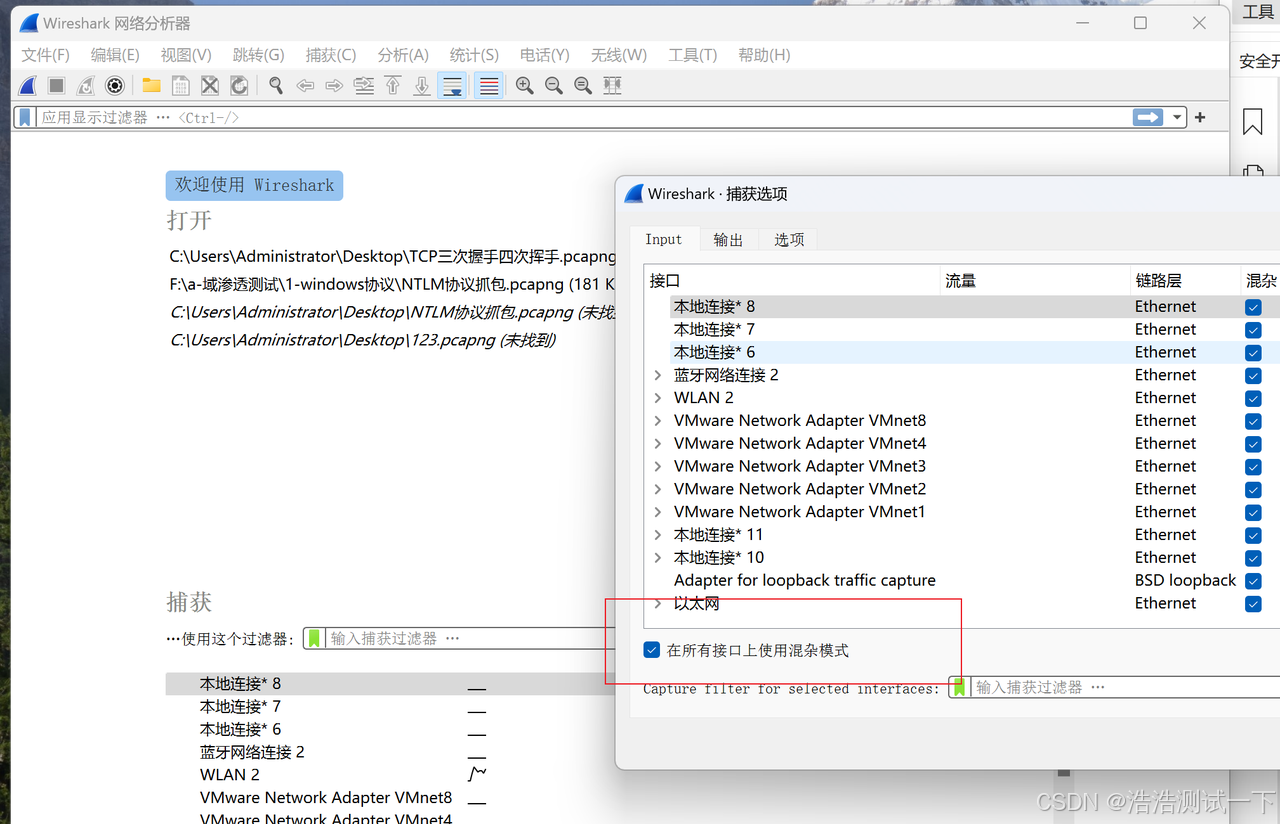Click green bookmark in dialog capture filter
This screenshot has height=824, width=1280.
[959, 687]
